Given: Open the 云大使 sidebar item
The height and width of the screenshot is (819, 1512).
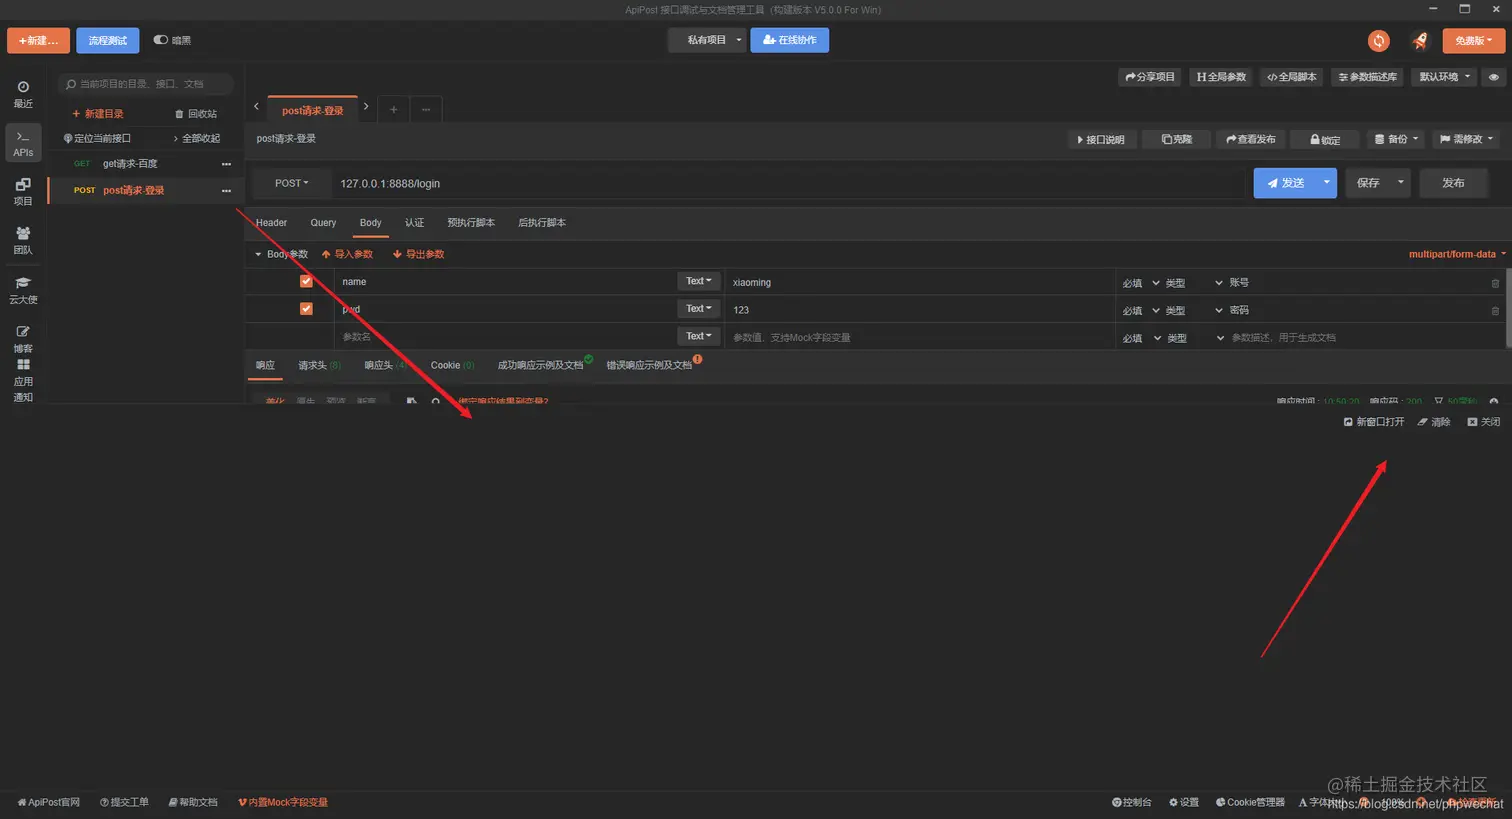Looking at the screenshot, I should coord(23,291).
